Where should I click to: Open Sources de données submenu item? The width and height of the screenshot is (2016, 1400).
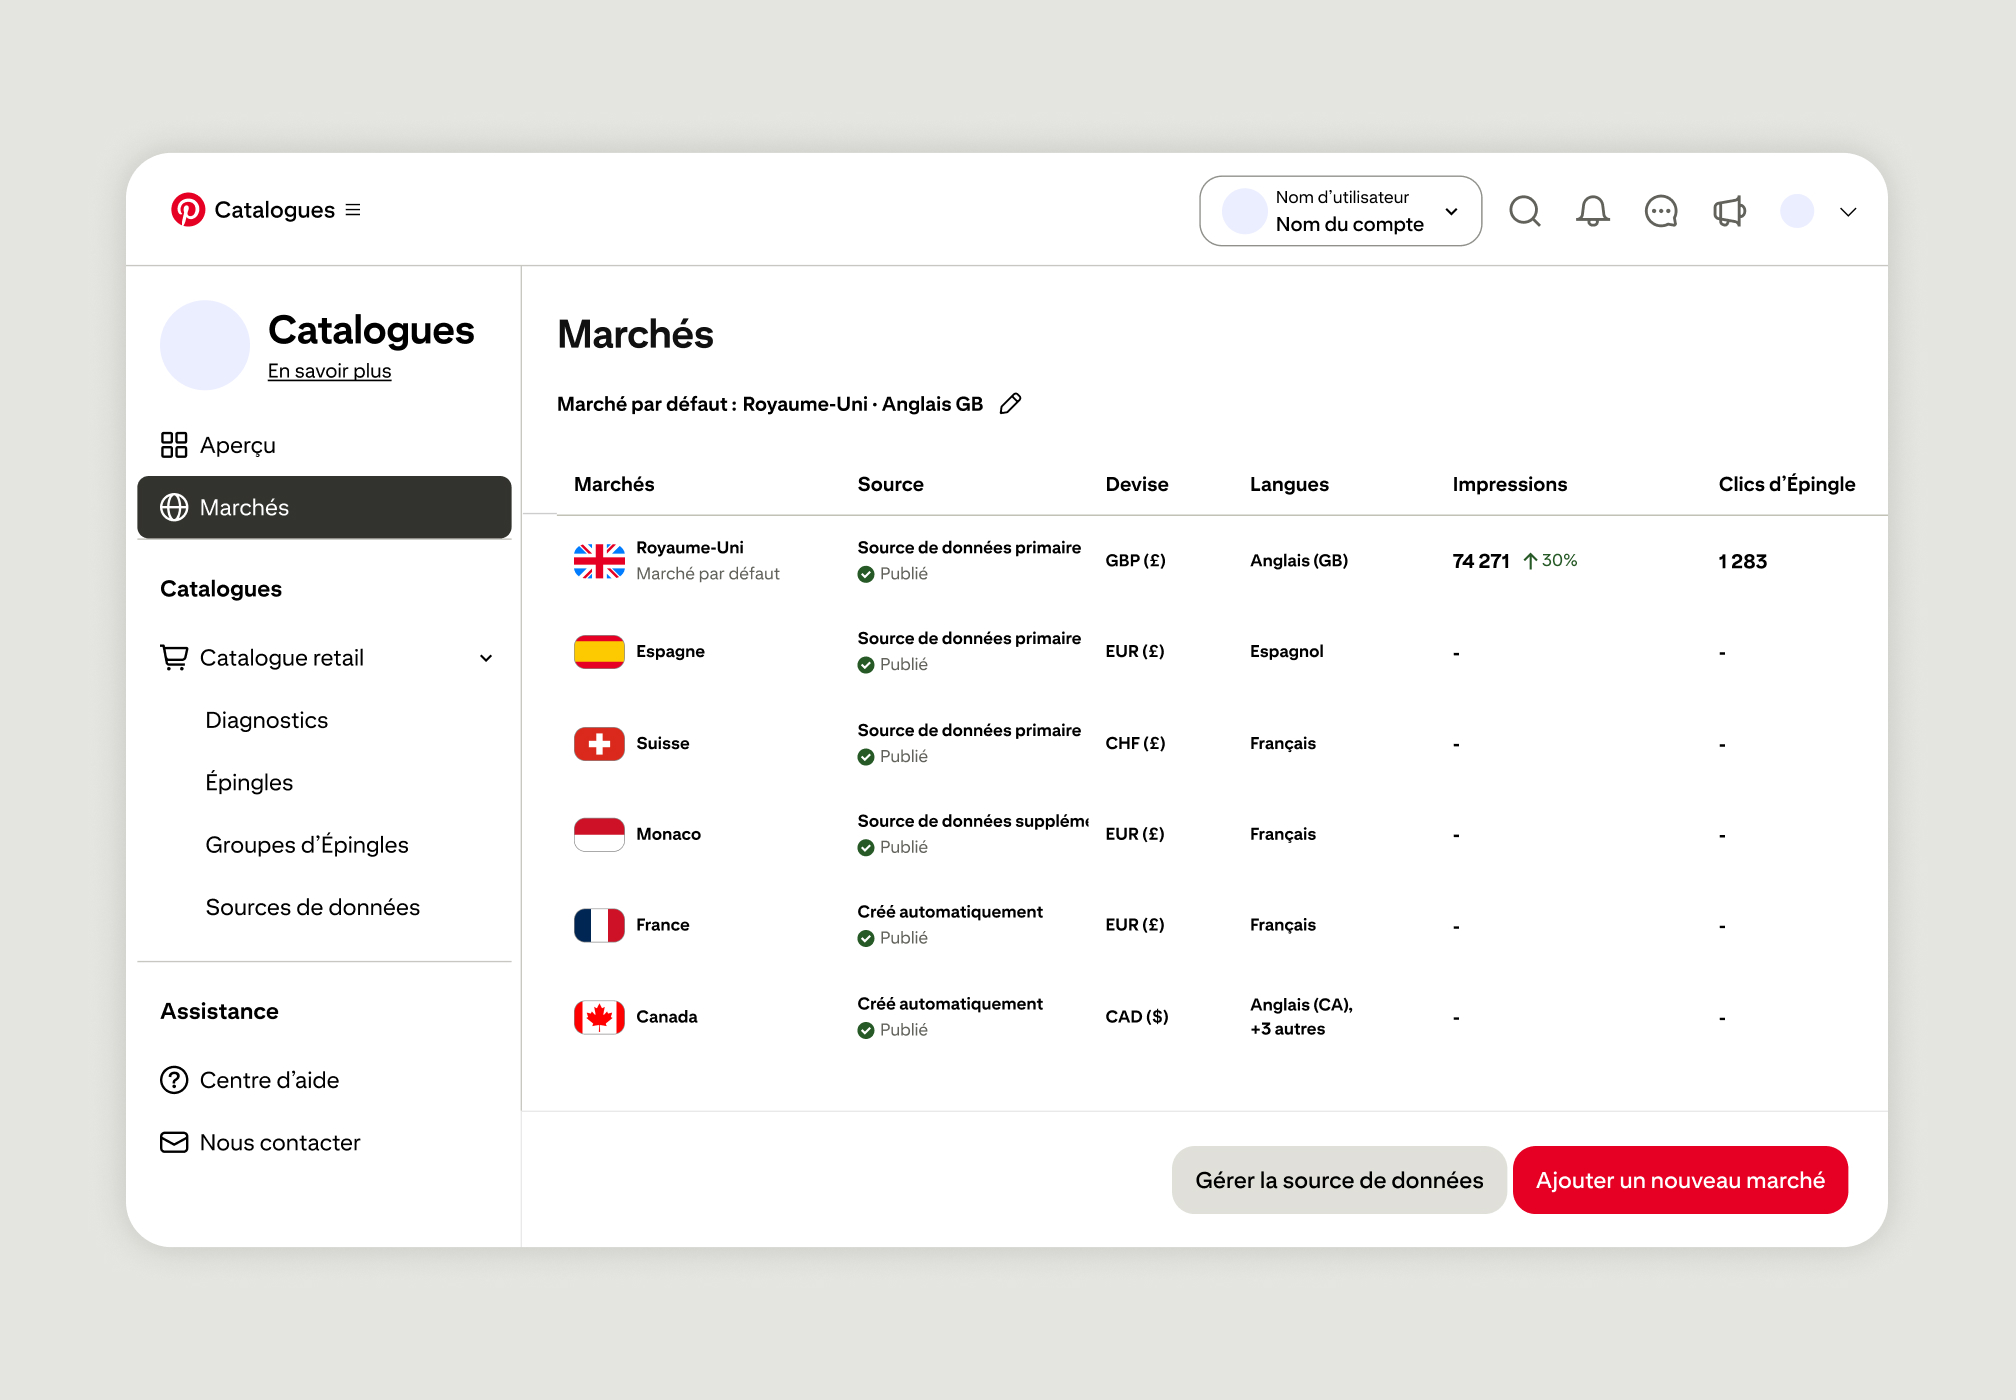[312, 907]
